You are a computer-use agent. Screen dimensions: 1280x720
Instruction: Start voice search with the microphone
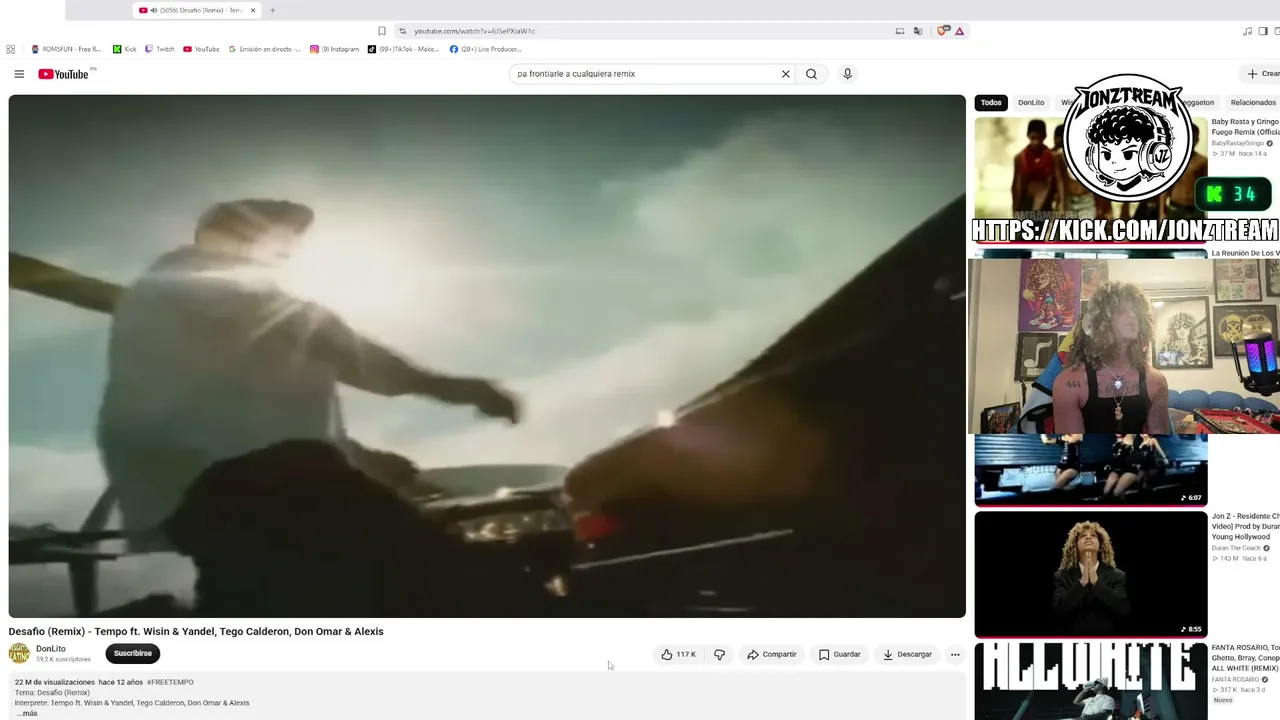[x=847, y=74]
